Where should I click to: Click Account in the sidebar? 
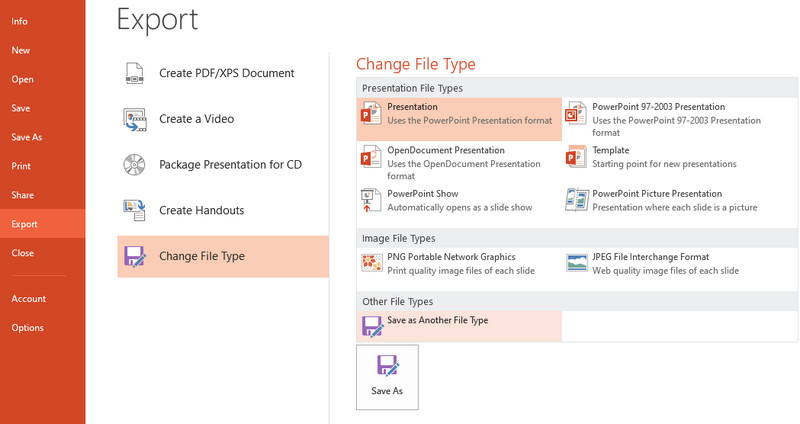coord(29,298)
